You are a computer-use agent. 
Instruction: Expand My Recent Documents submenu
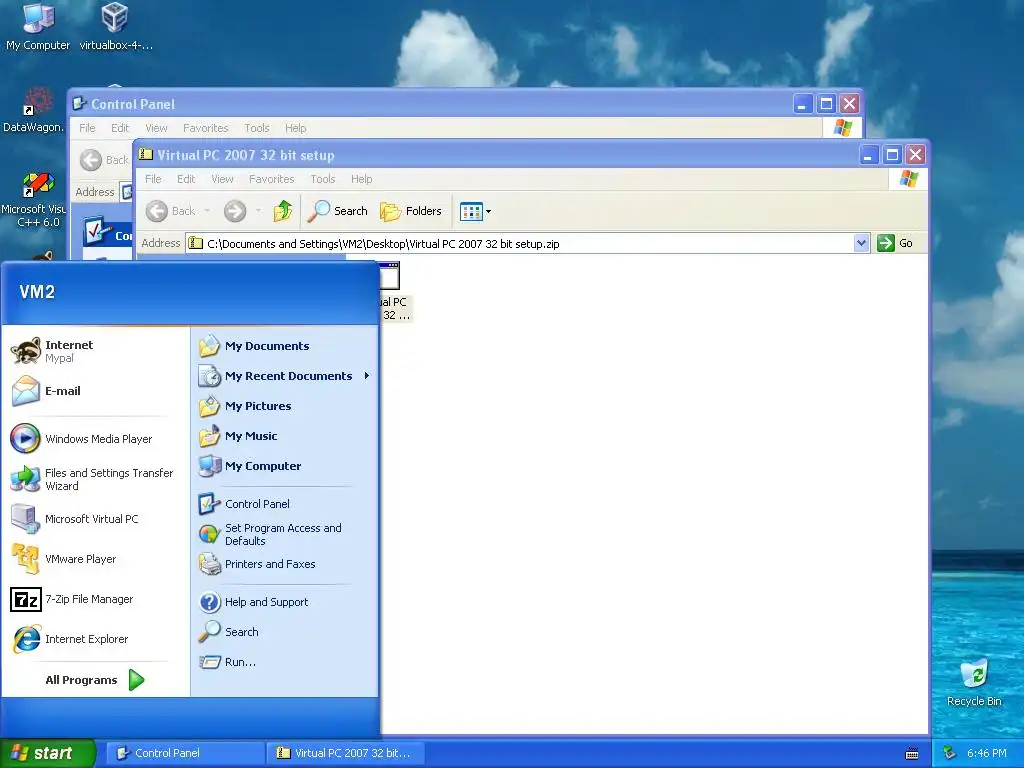[x=285, y=376]
